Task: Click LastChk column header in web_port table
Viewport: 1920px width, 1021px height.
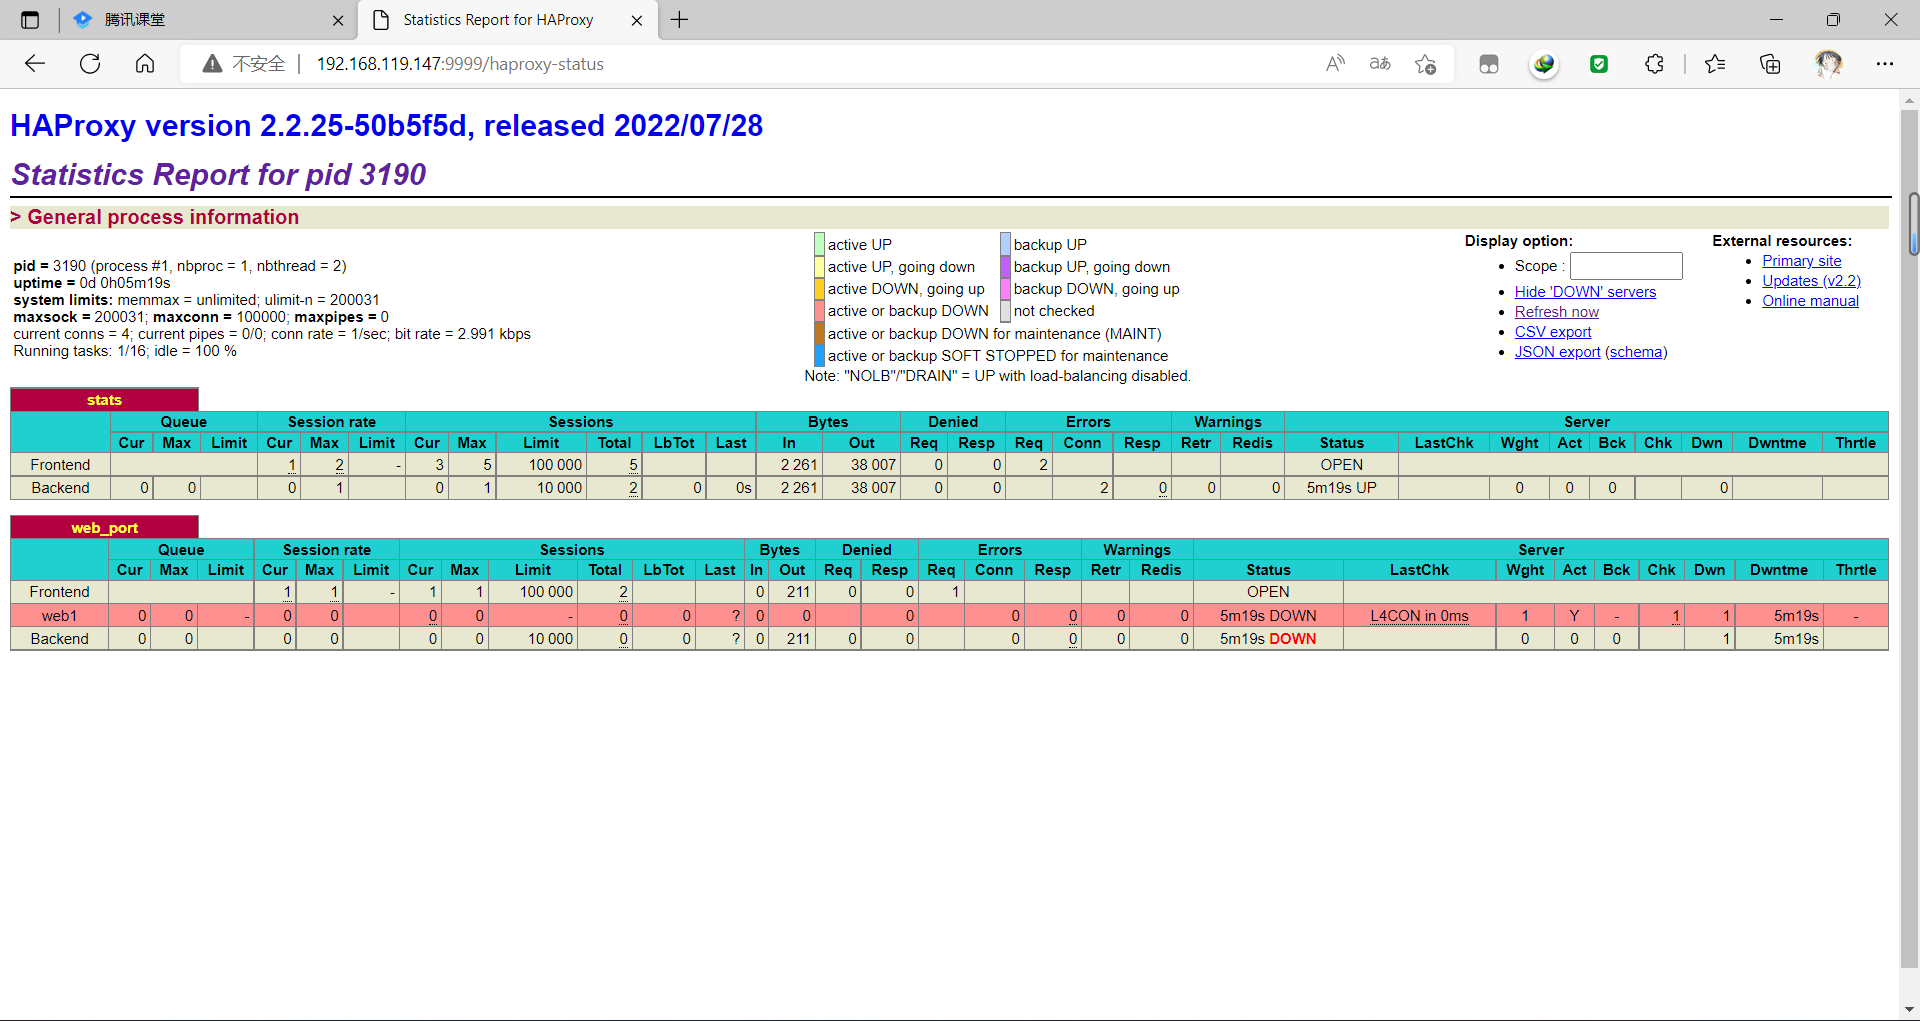Action: [1419, 570]
